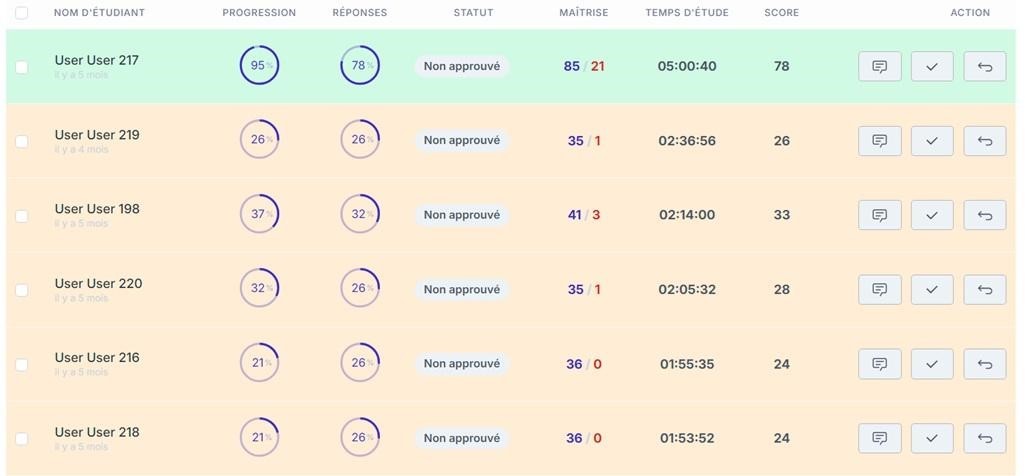Sort by Statut column header
This screenshot has height=476, width=1025.
pyautogui.click(x=473, y=12)
